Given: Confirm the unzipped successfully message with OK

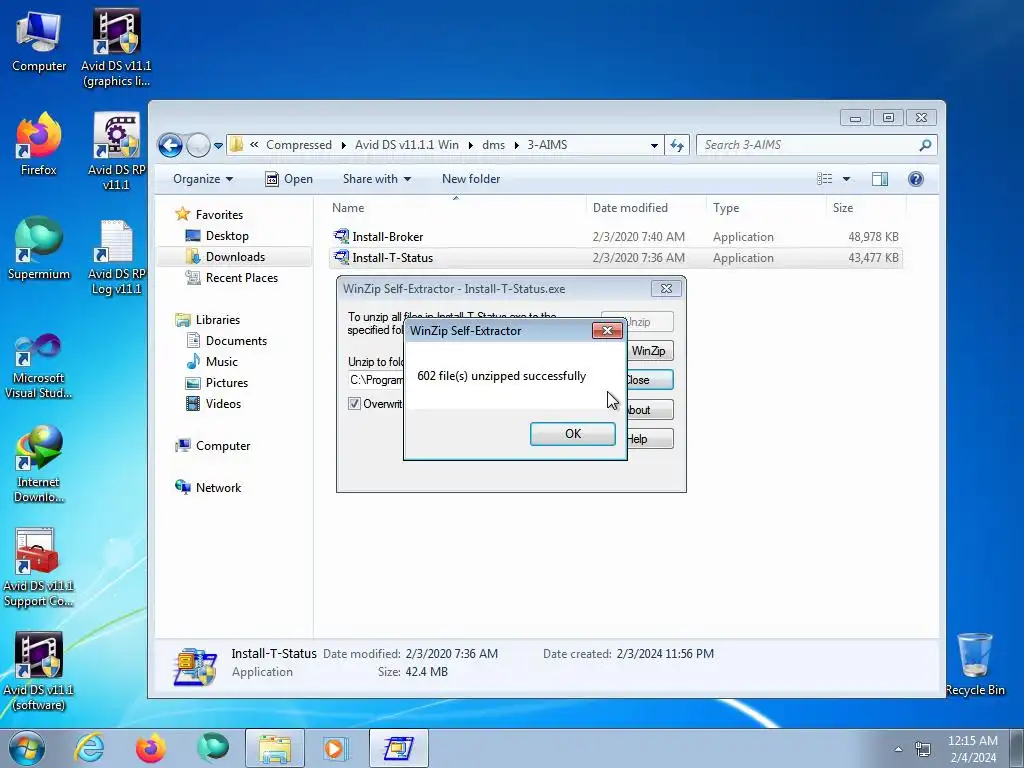Looking at the screenshot, I should pyautogui.click(x=572, y=434).
